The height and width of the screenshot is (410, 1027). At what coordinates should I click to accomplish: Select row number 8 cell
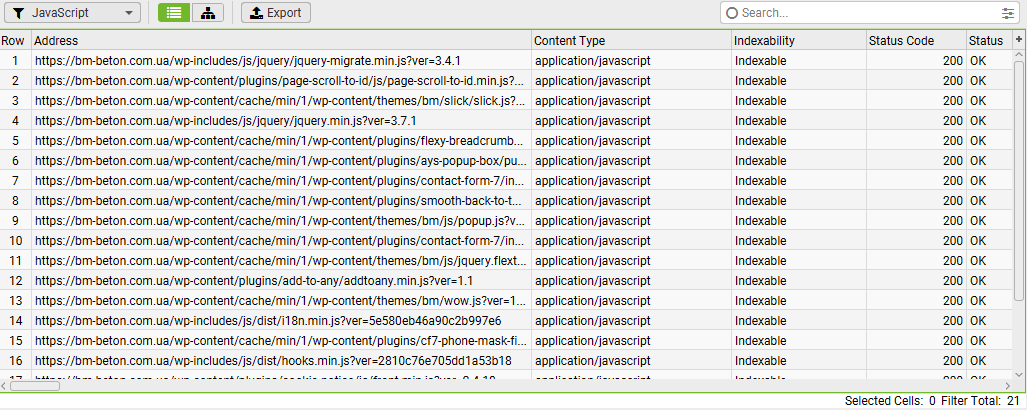tap(16, 201)
